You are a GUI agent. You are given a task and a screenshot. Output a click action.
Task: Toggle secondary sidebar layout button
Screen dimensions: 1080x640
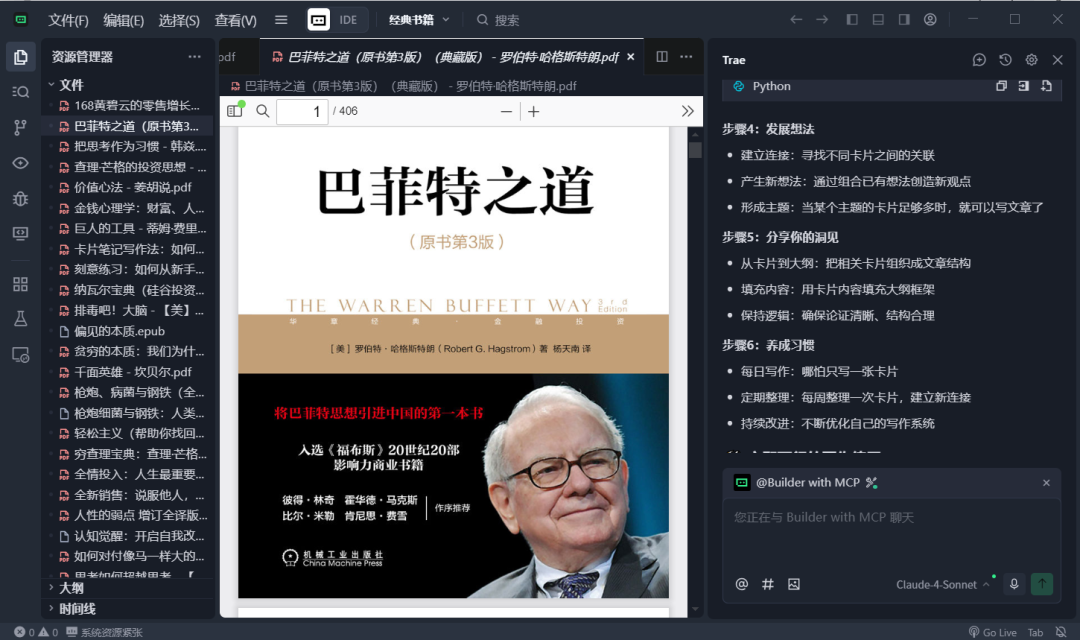pyautogui.click(x=904, y=19)
